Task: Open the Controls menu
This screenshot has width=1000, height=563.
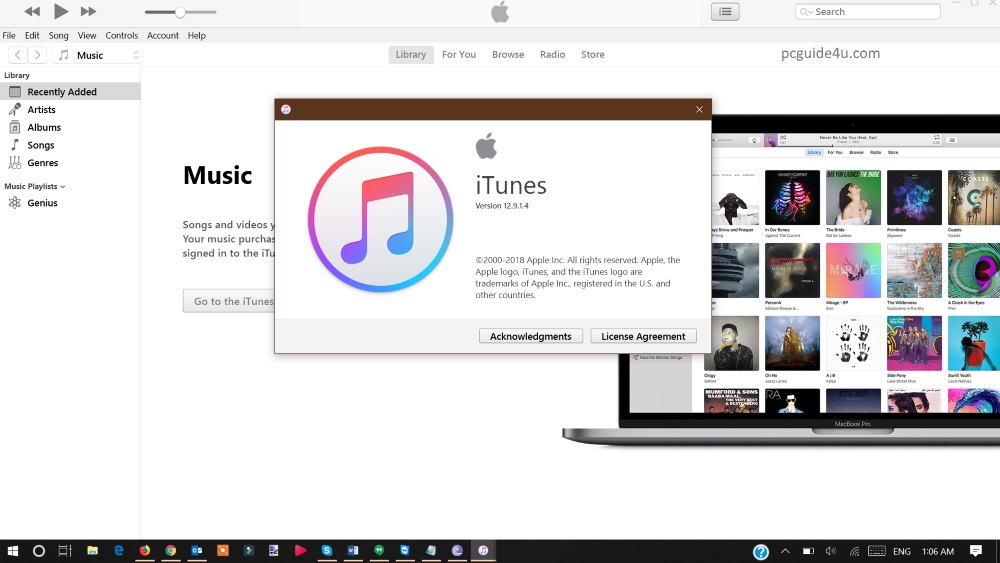Action: (122, 35)
